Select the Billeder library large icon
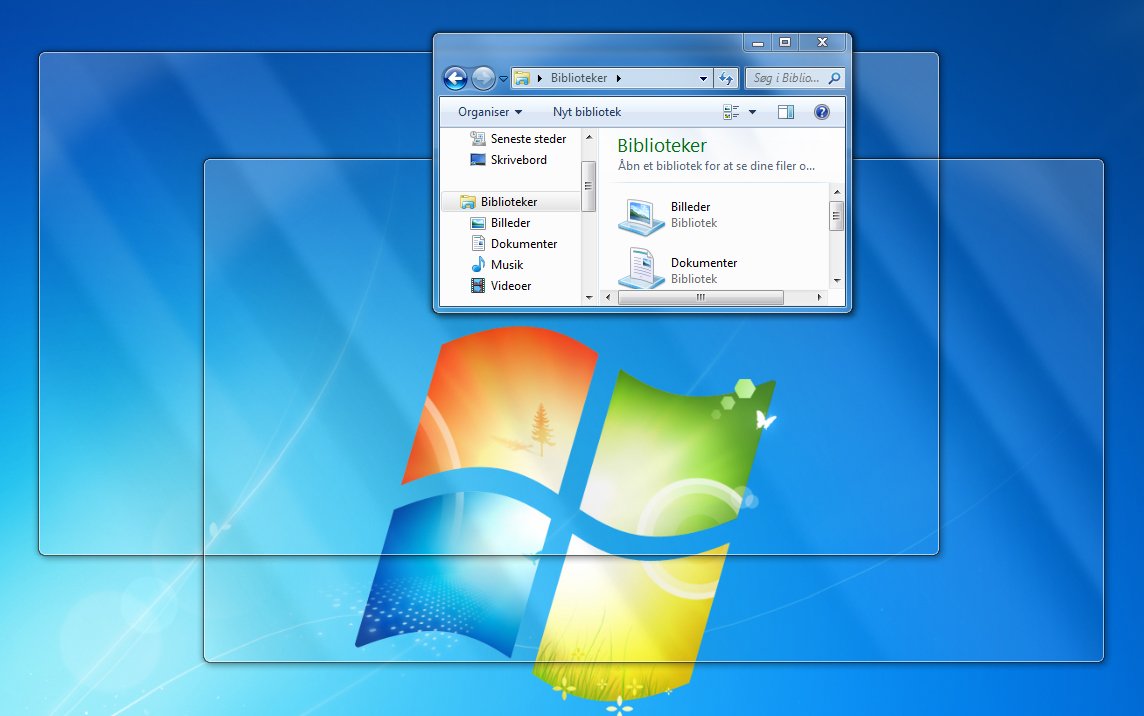 tap(640, 217)
